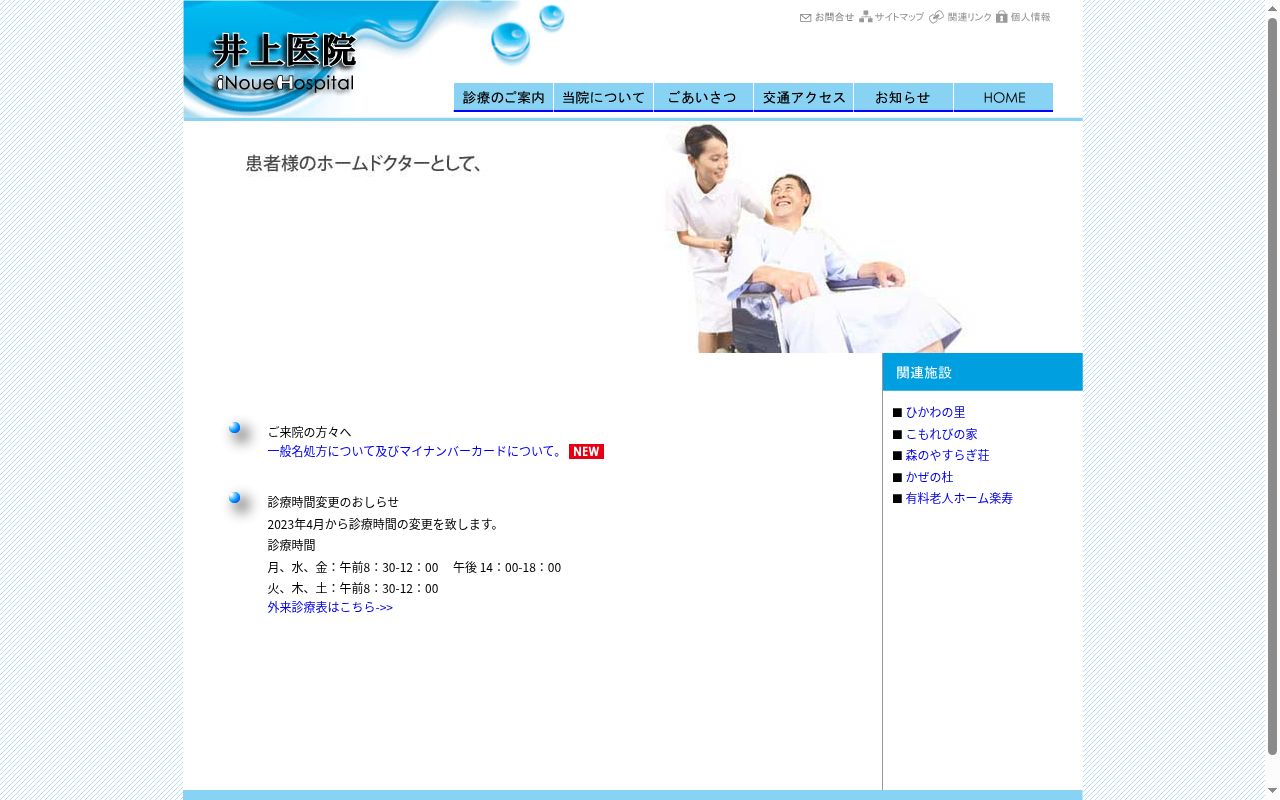Open the 一般名処方について及びマイナンバーカード link
Viewport: 1280px width, 800px height.
click(x=415, y=451)
